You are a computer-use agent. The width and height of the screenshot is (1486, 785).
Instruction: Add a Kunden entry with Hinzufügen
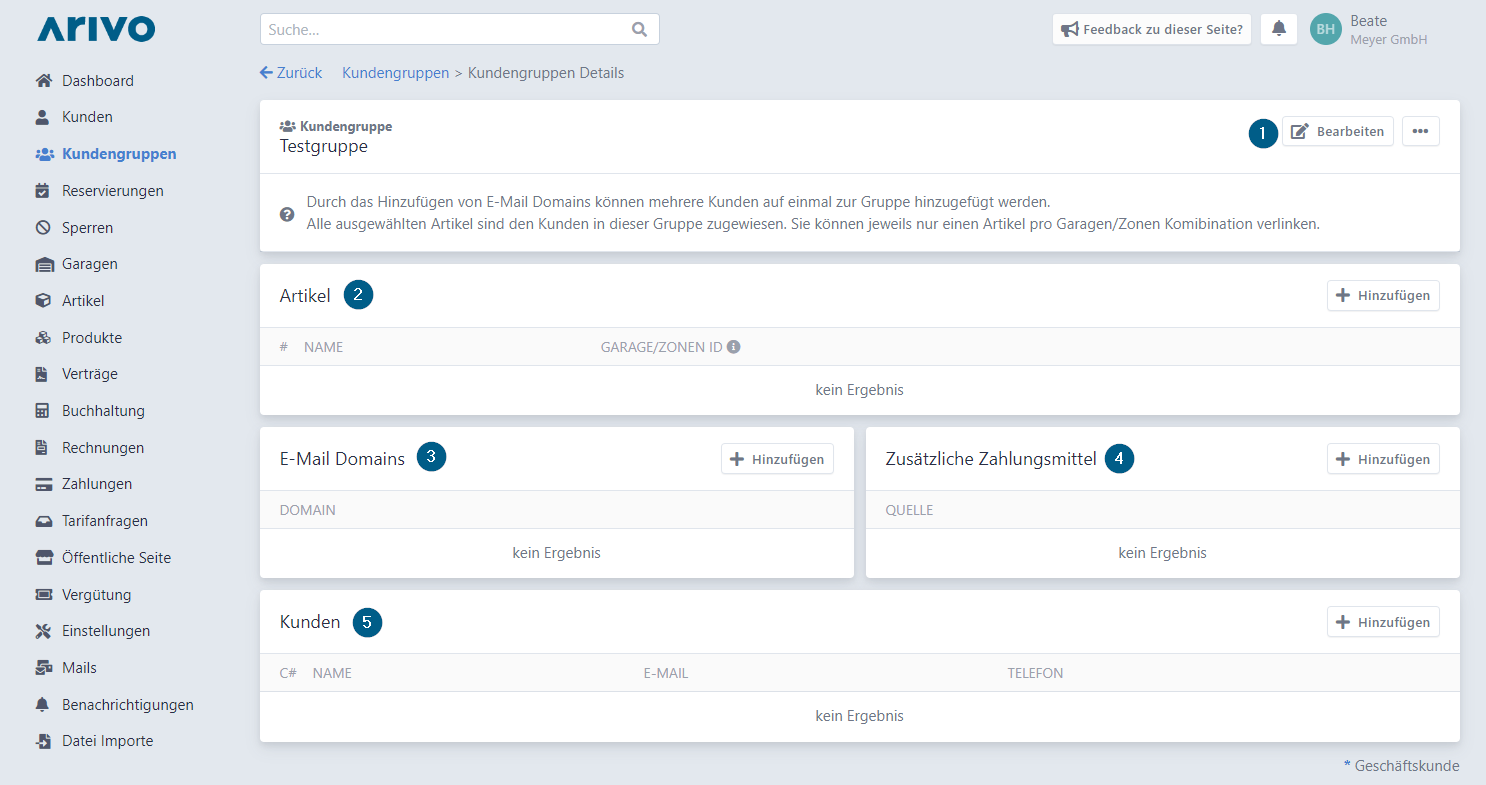(x=1383, y=622)
